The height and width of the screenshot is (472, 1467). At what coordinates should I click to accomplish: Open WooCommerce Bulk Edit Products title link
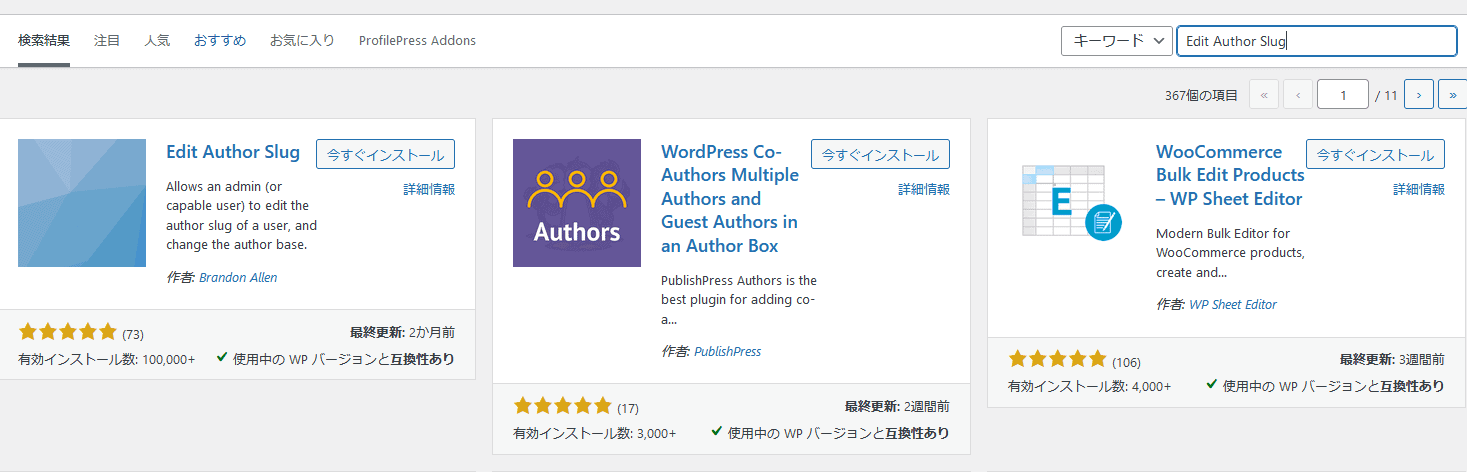[x=1230, y=175]
